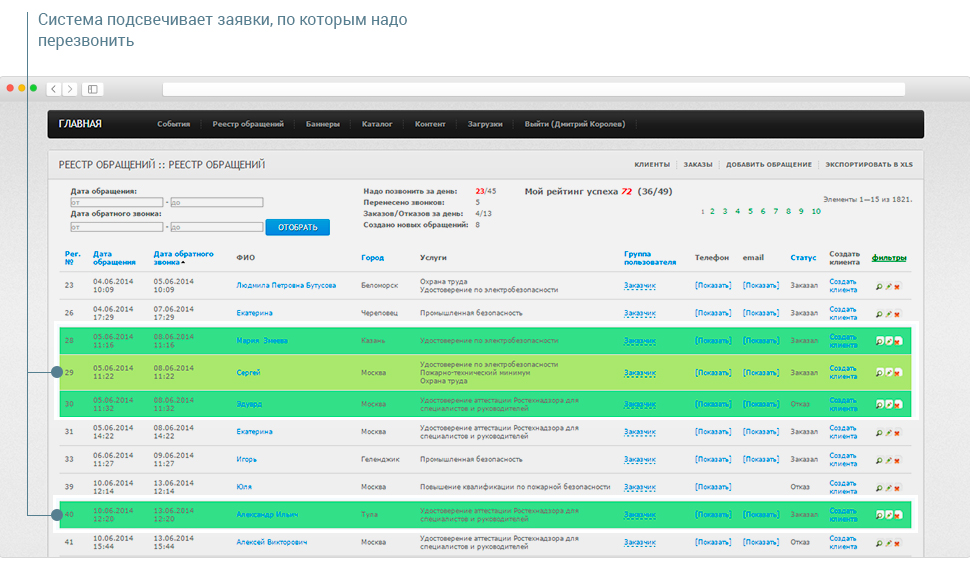Edit request 23 with the pencil icon

(888, 286)
